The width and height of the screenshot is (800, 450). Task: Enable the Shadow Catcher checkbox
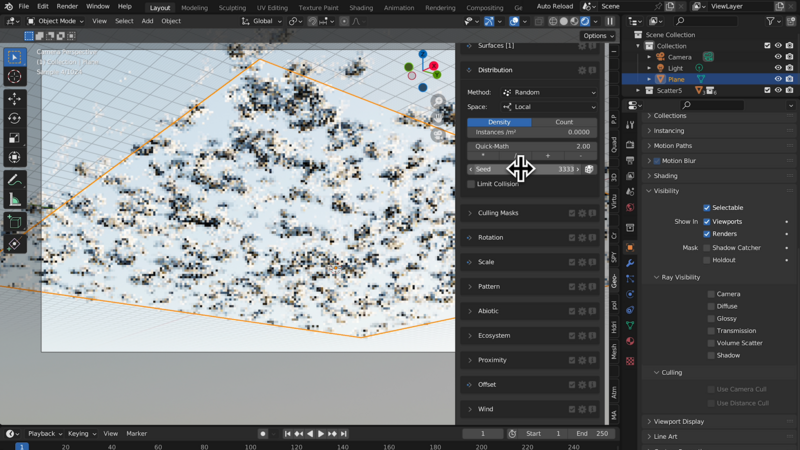pos(707,247)
